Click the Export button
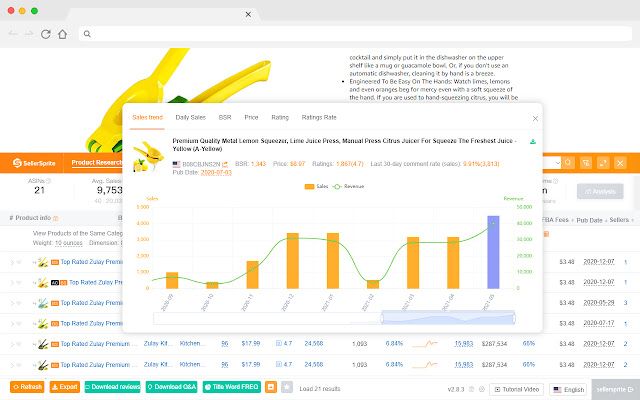The width and height of the screenshot is (640, 400). 65,387
